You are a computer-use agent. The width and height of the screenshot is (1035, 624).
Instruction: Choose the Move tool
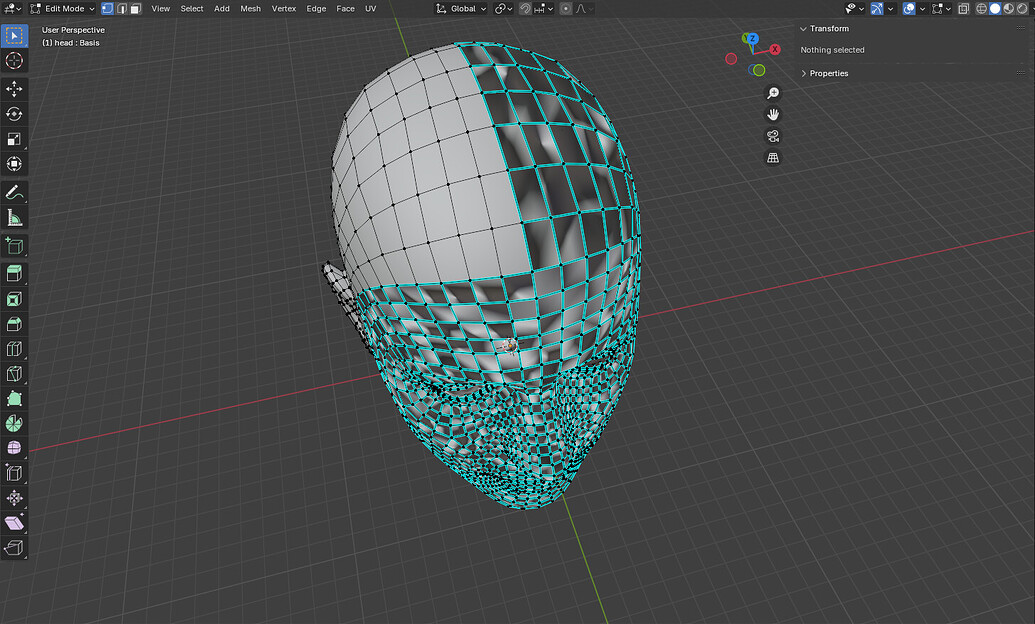point(14,88)
